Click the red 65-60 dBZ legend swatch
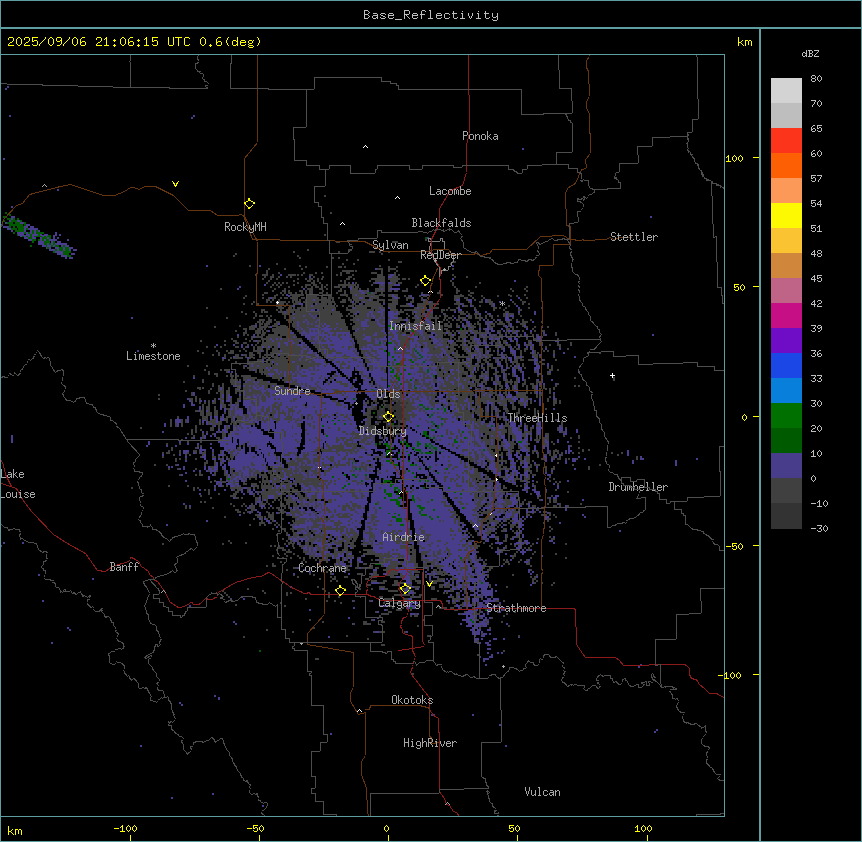This screenshot has height=842, width=862. coord(786,140)
